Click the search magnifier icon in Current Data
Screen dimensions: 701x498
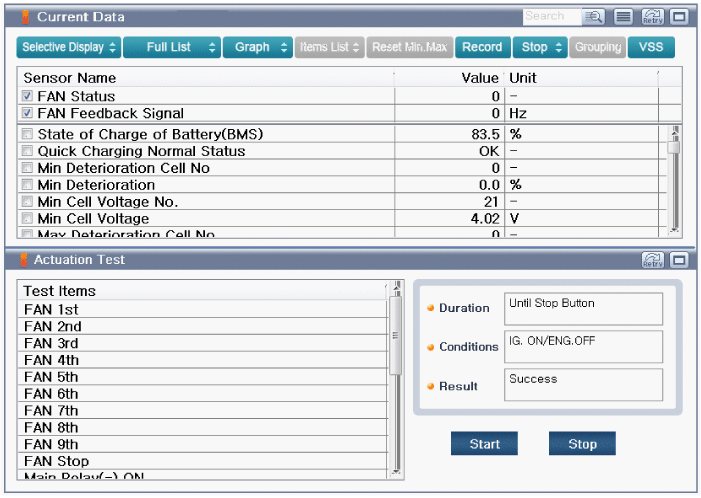pos(594,17)
